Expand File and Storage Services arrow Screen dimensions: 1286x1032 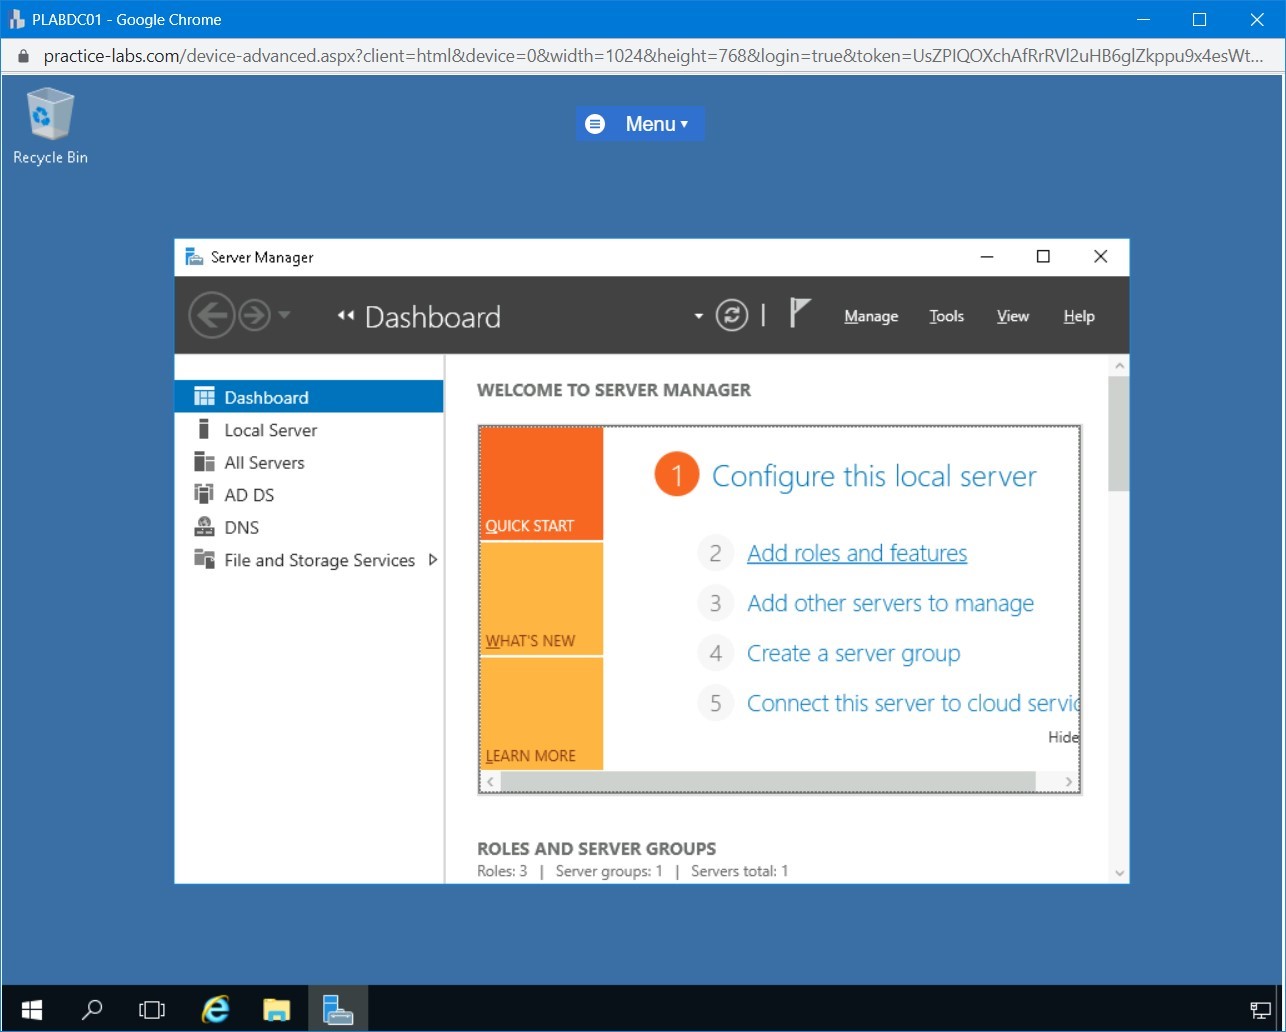(x=433, y=560)
